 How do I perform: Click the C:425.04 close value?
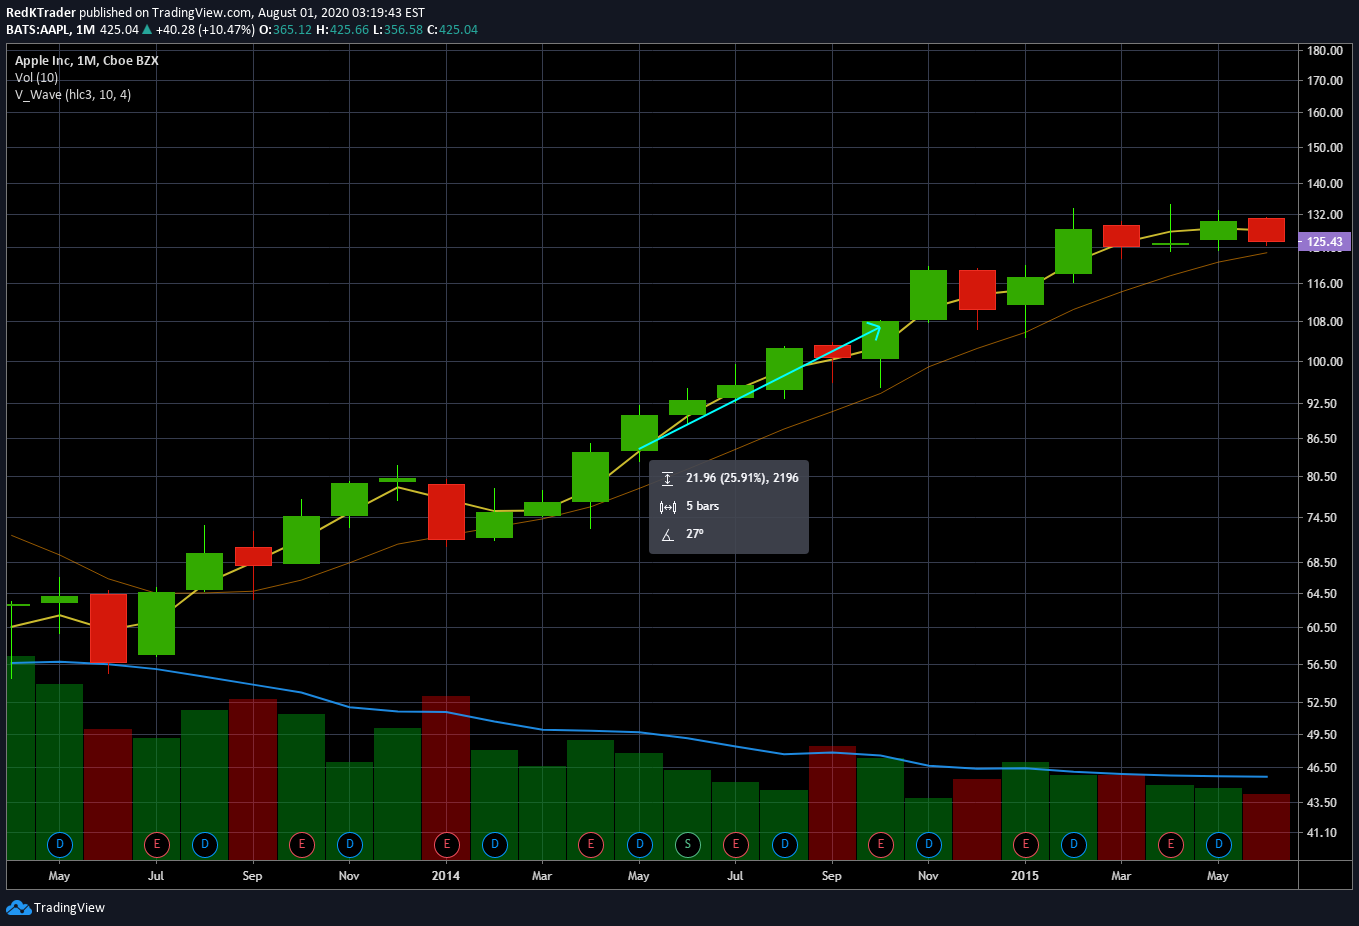[x=453, y=30]
